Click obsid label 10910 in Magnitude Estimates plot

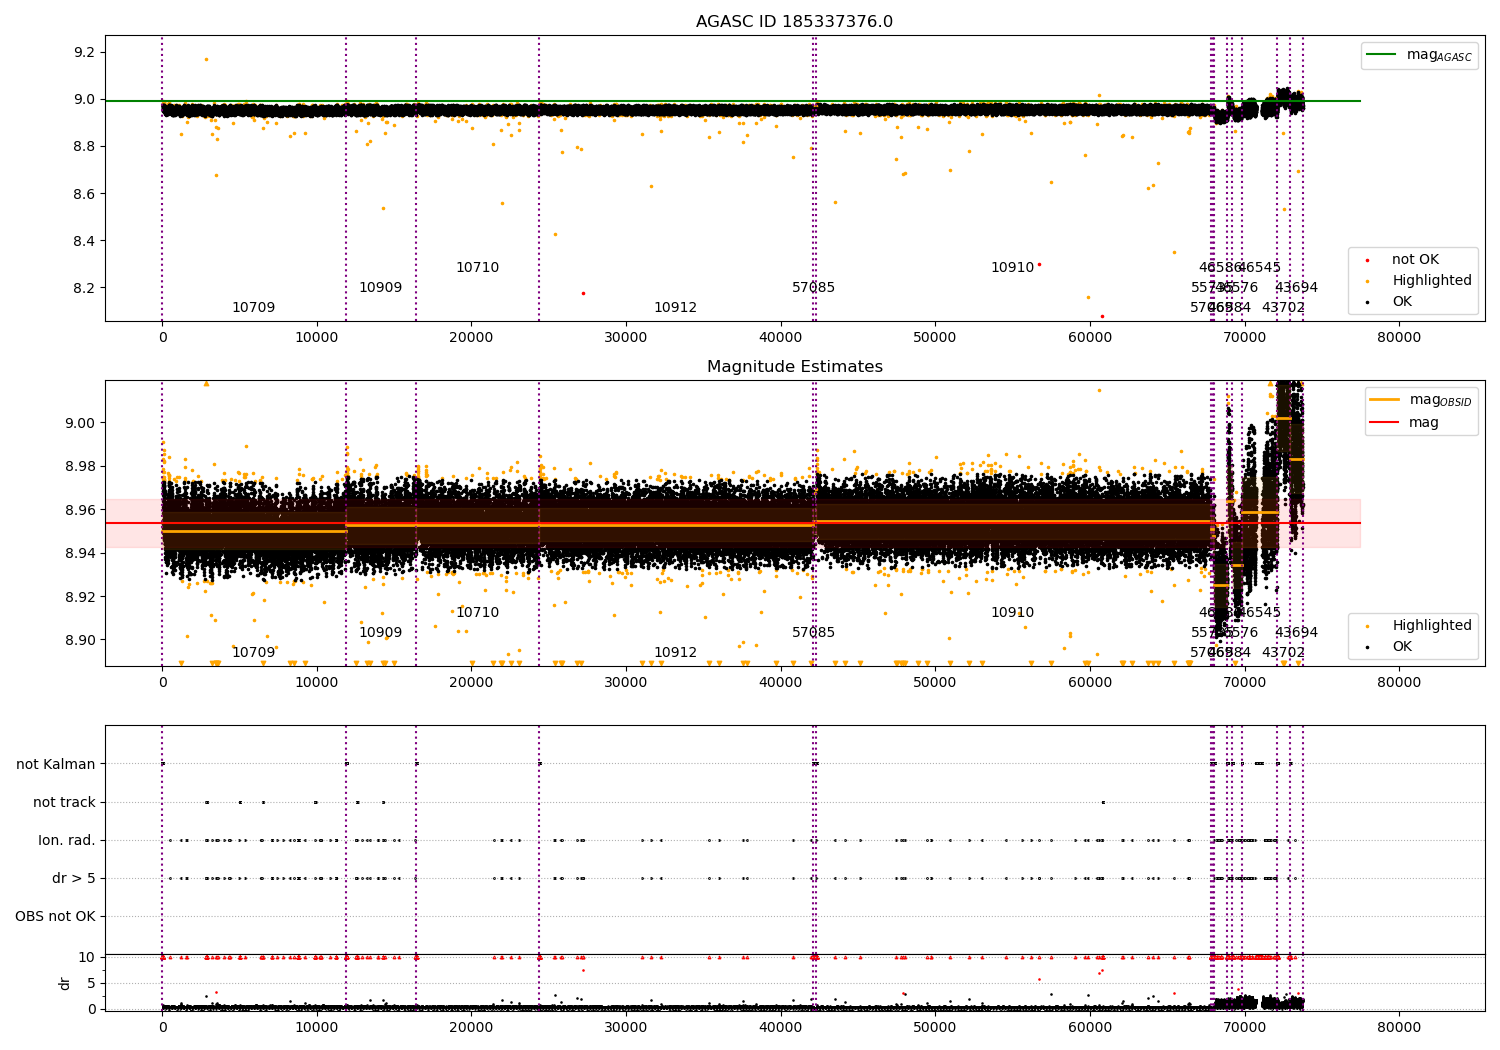point(1012,613)
